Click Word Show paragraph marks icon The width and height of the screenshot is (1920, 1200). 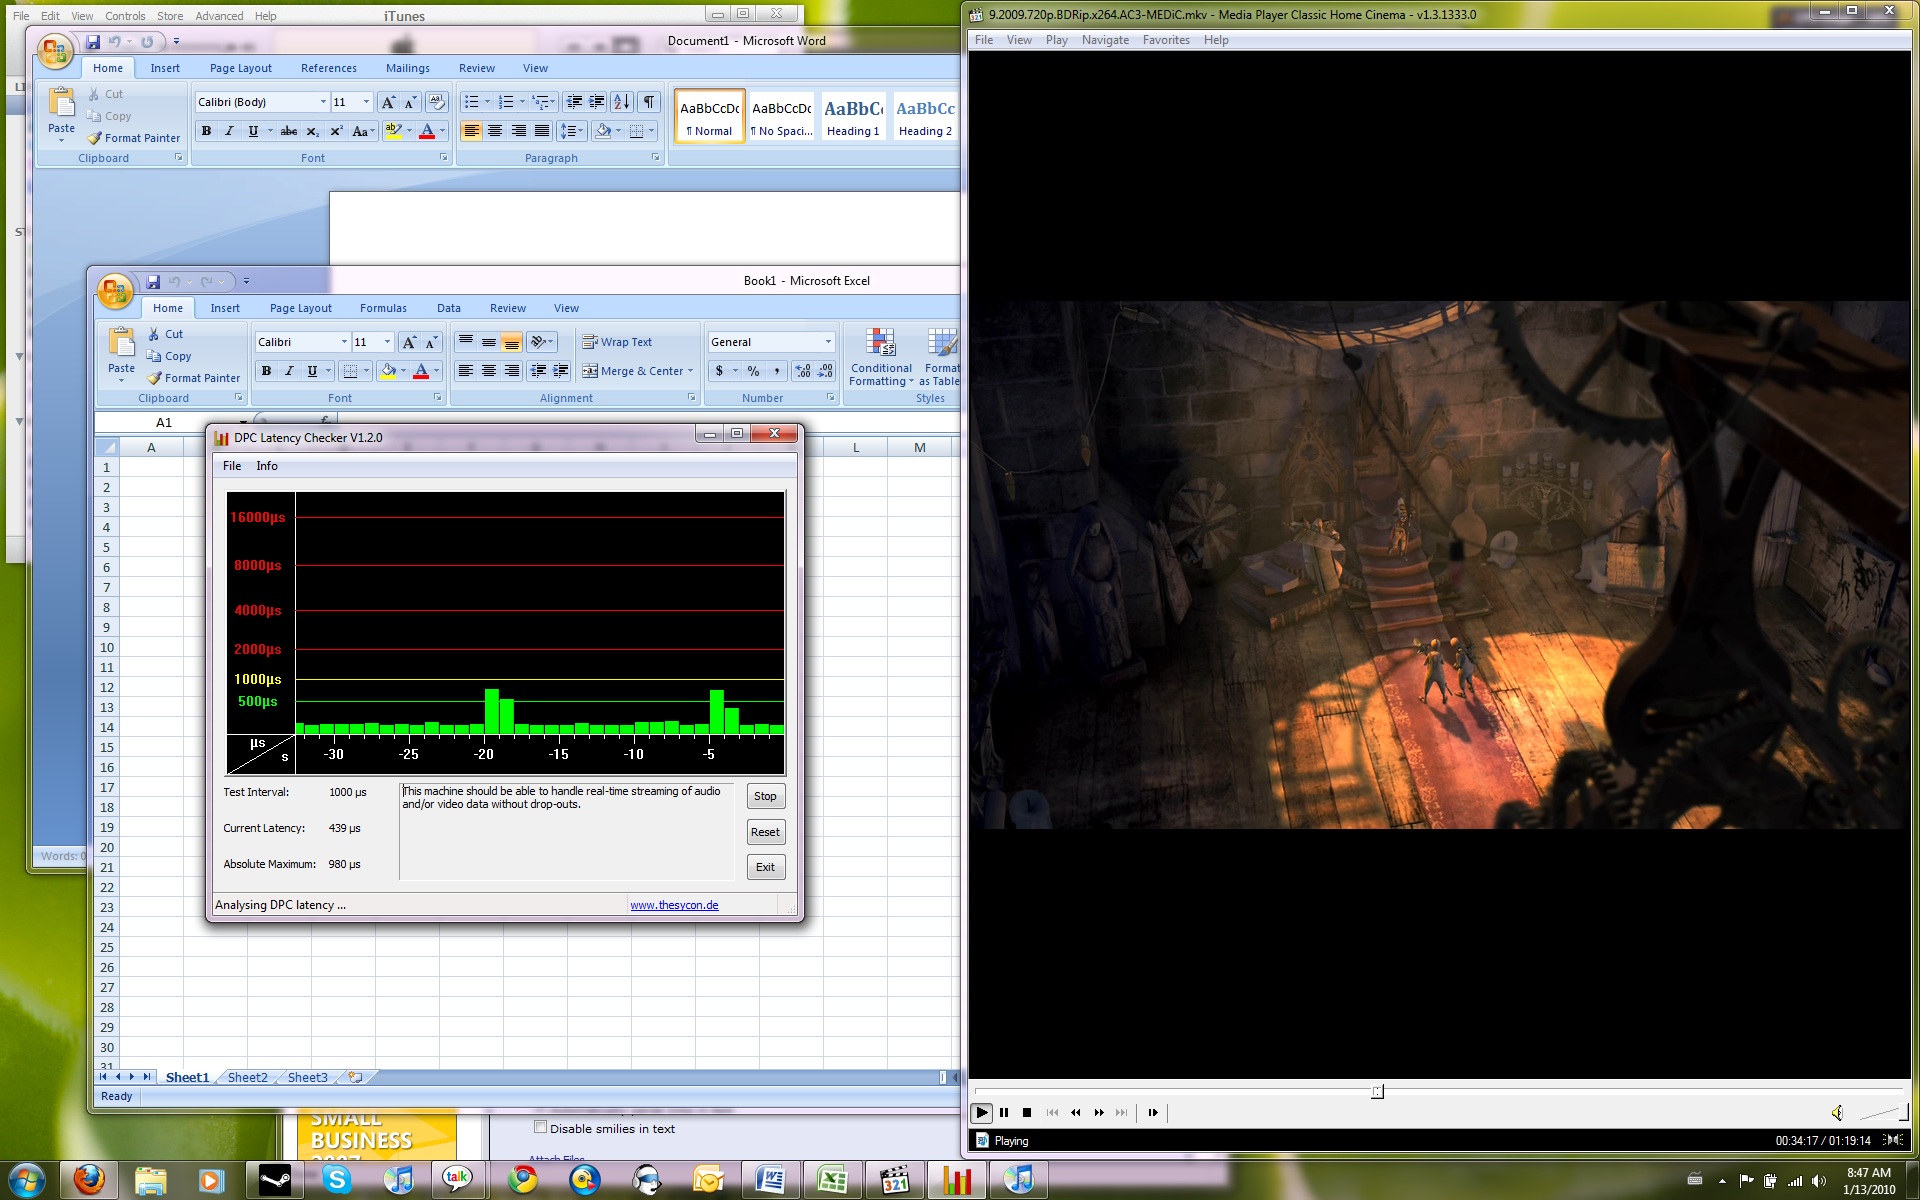point(649,102)
